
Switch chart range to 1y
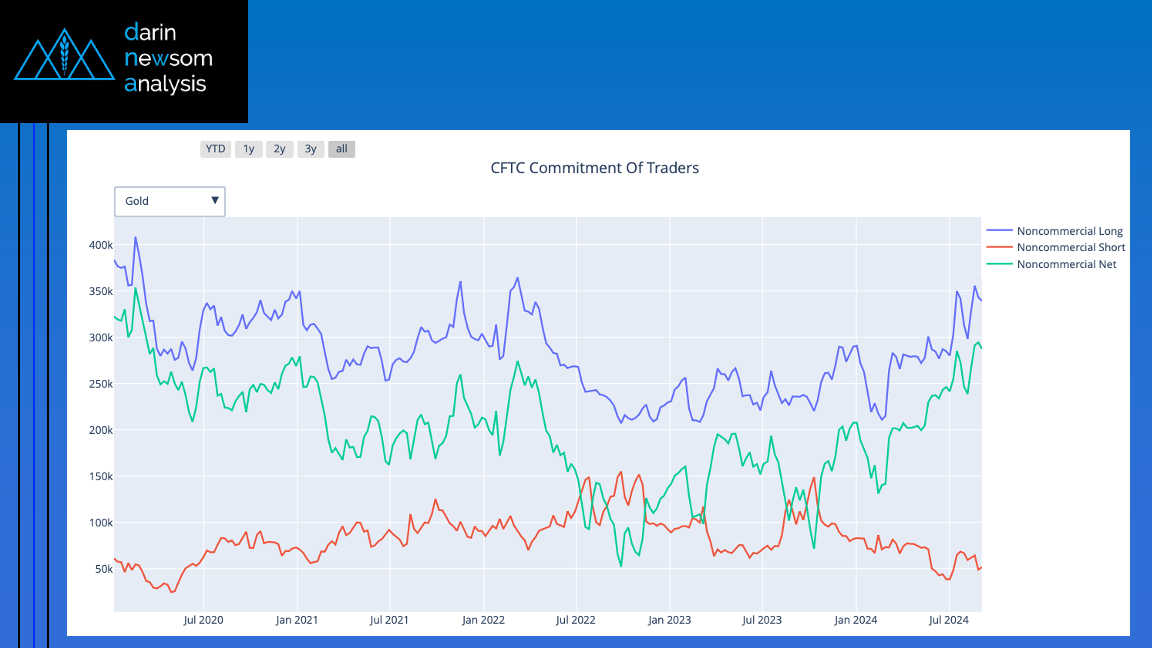[249, 149]
